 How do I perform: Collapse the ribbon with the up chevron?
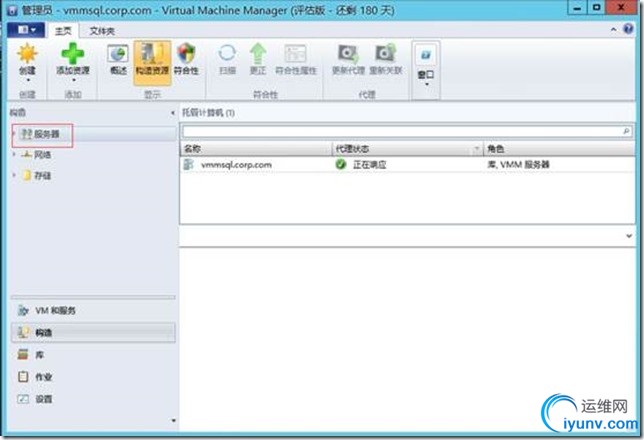point(613,30)
